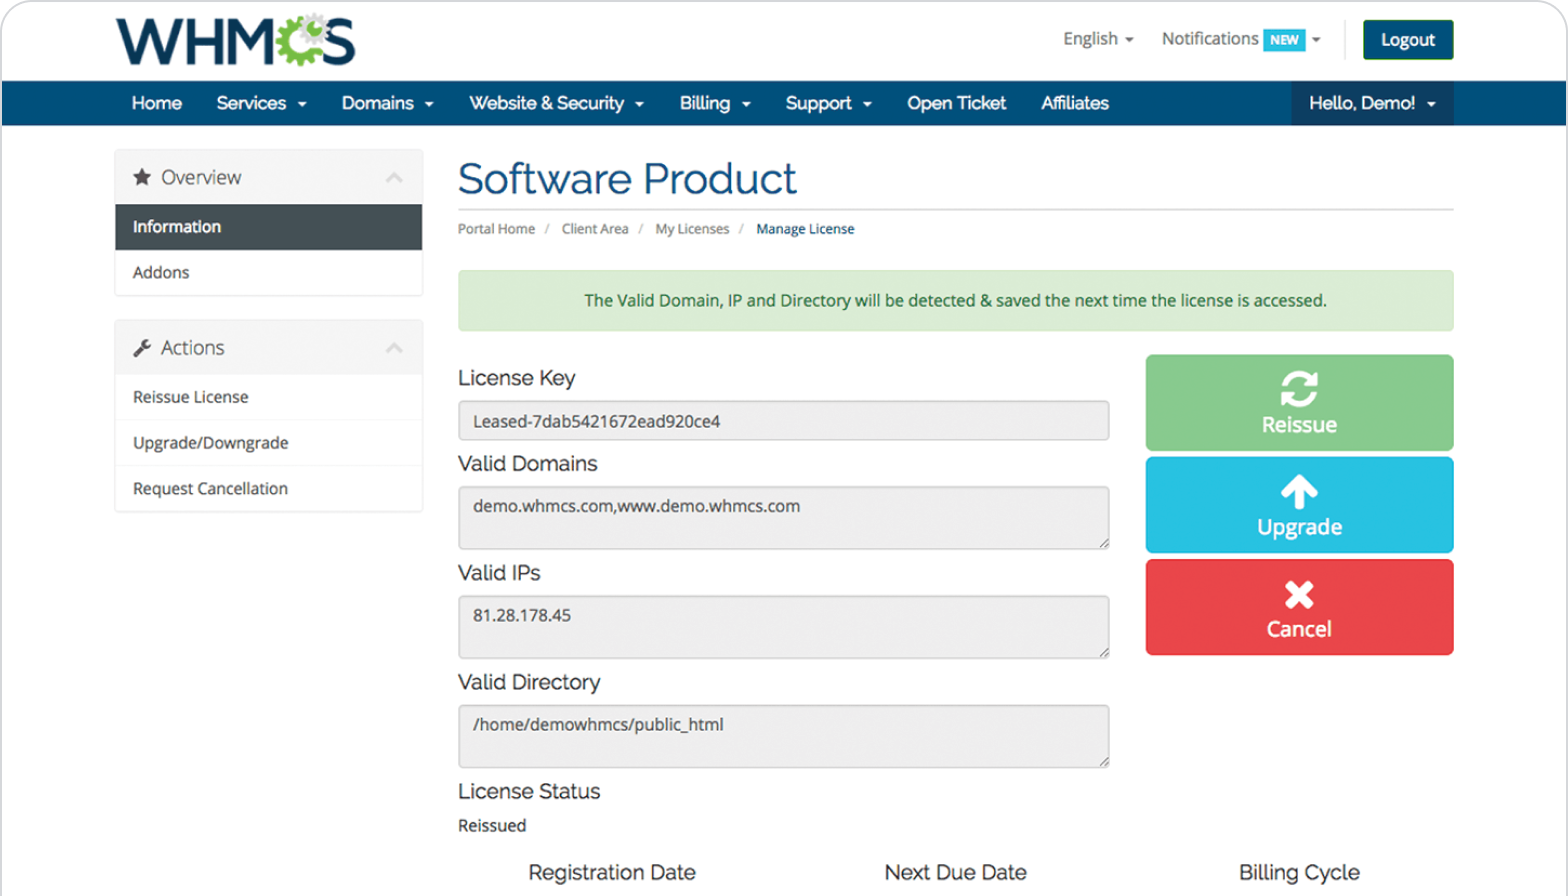The height and width of the screenshot is (896, 1568).
Task: Click the NEW notifications badge
Action: coord(1284,40)
